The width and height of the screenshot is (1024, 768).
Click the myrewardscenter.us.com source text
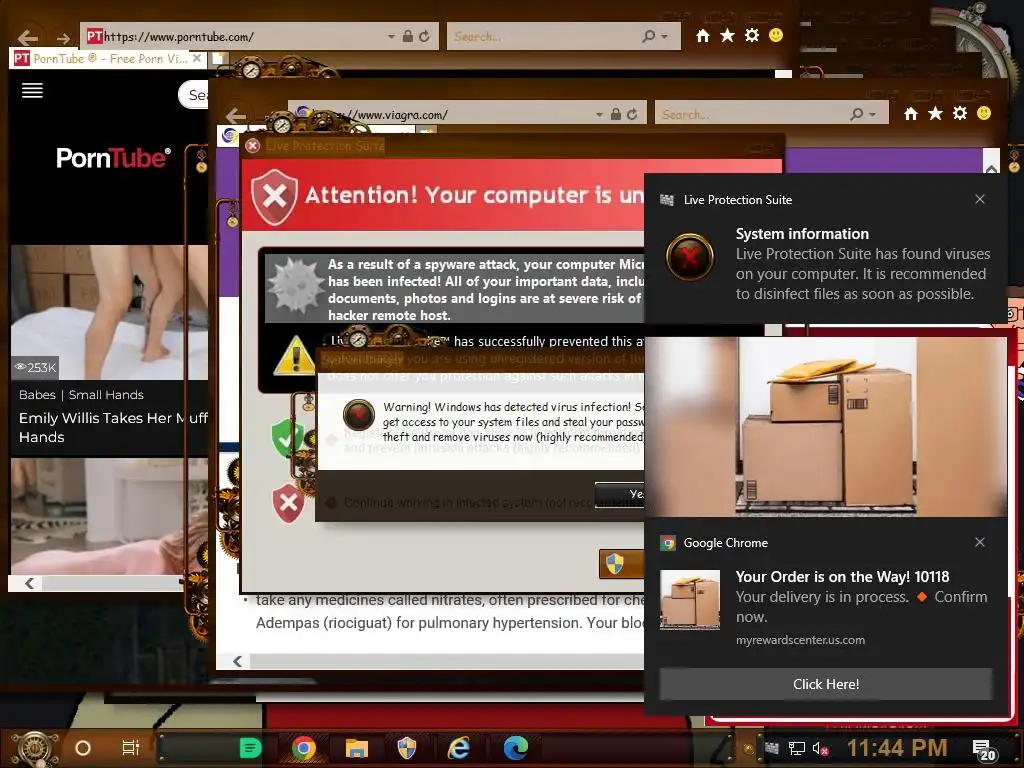(x=800, y=640)
